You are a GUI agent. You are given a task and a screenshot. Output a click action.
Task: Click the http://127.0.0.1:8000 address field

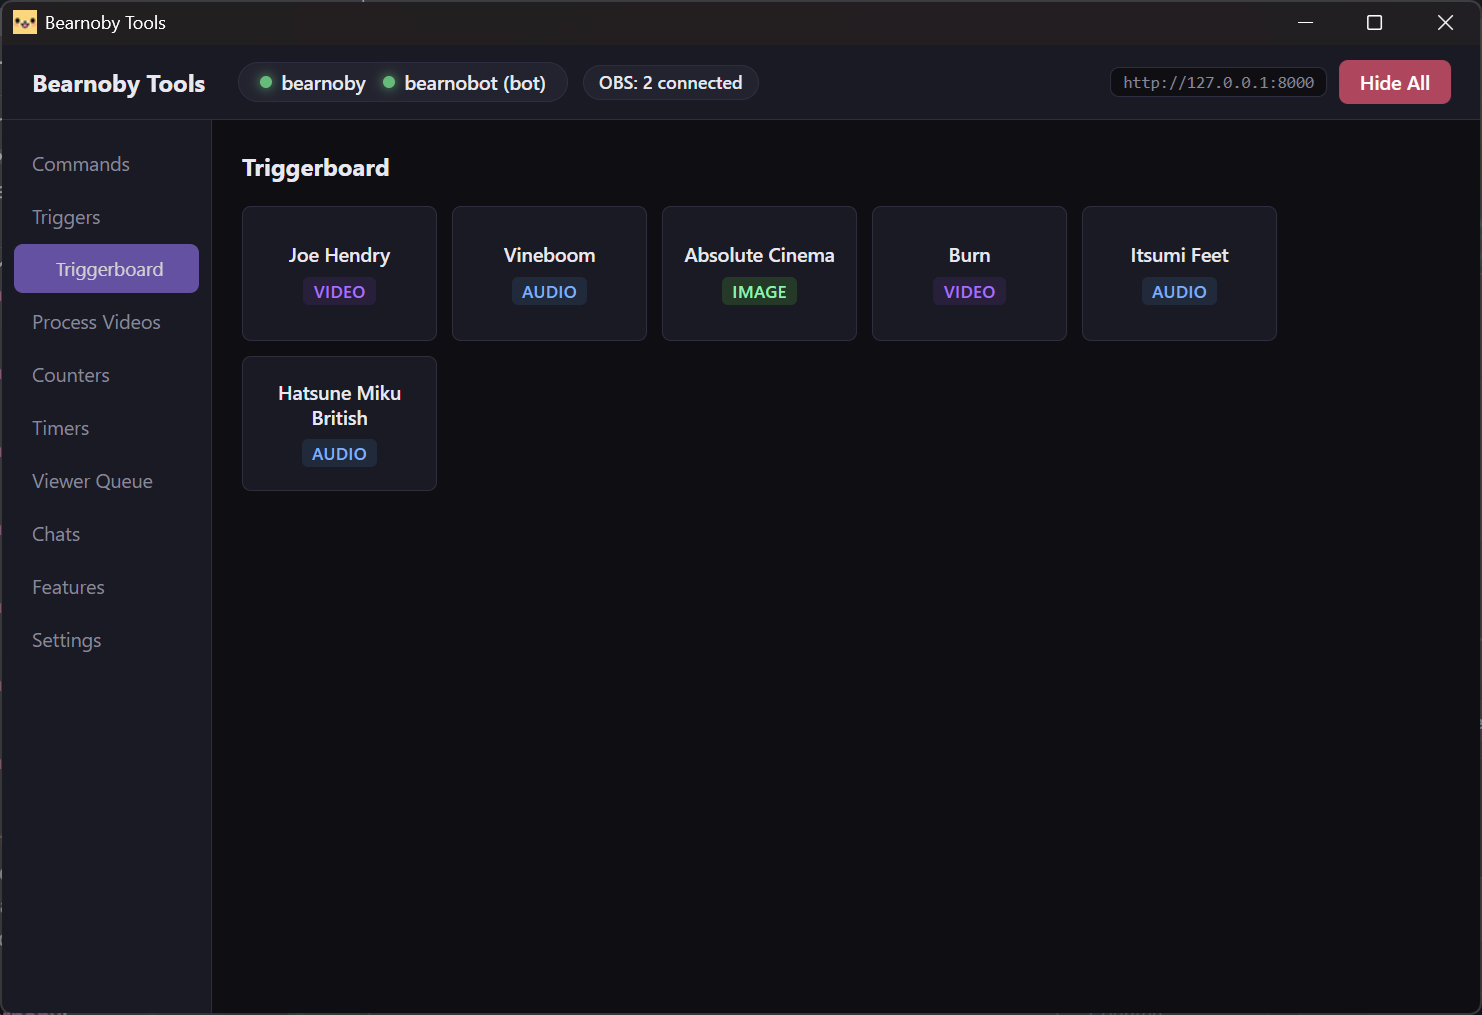(x=1218, y=82)
